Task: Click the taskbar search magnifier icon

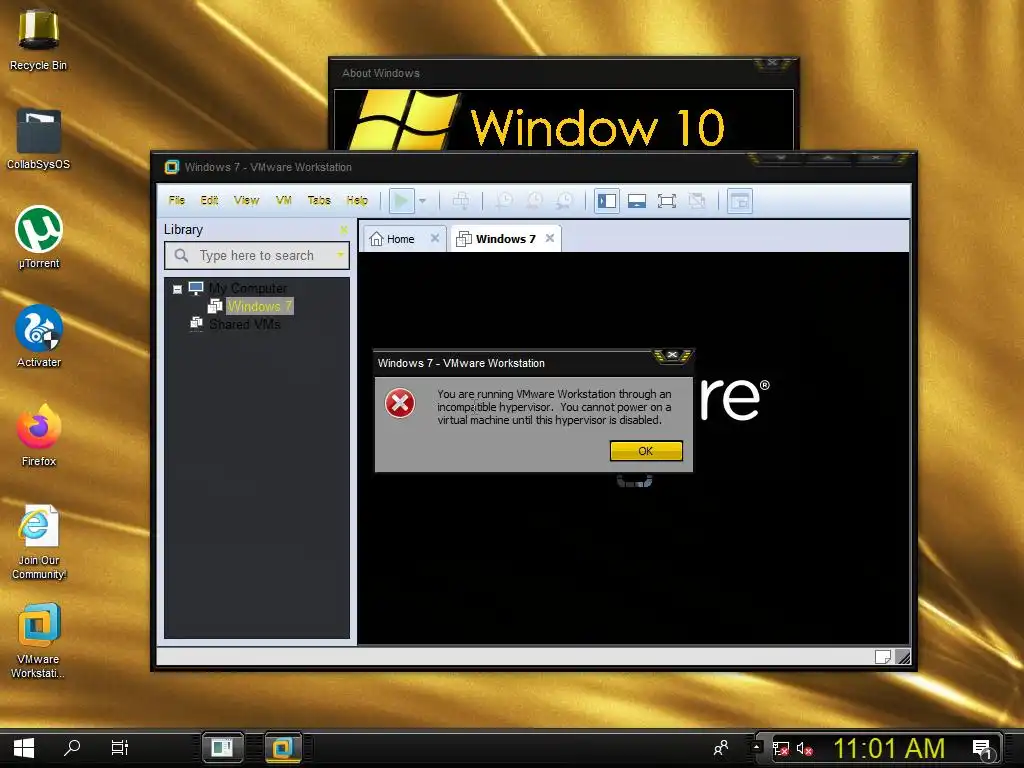Action: click(72, 747)
